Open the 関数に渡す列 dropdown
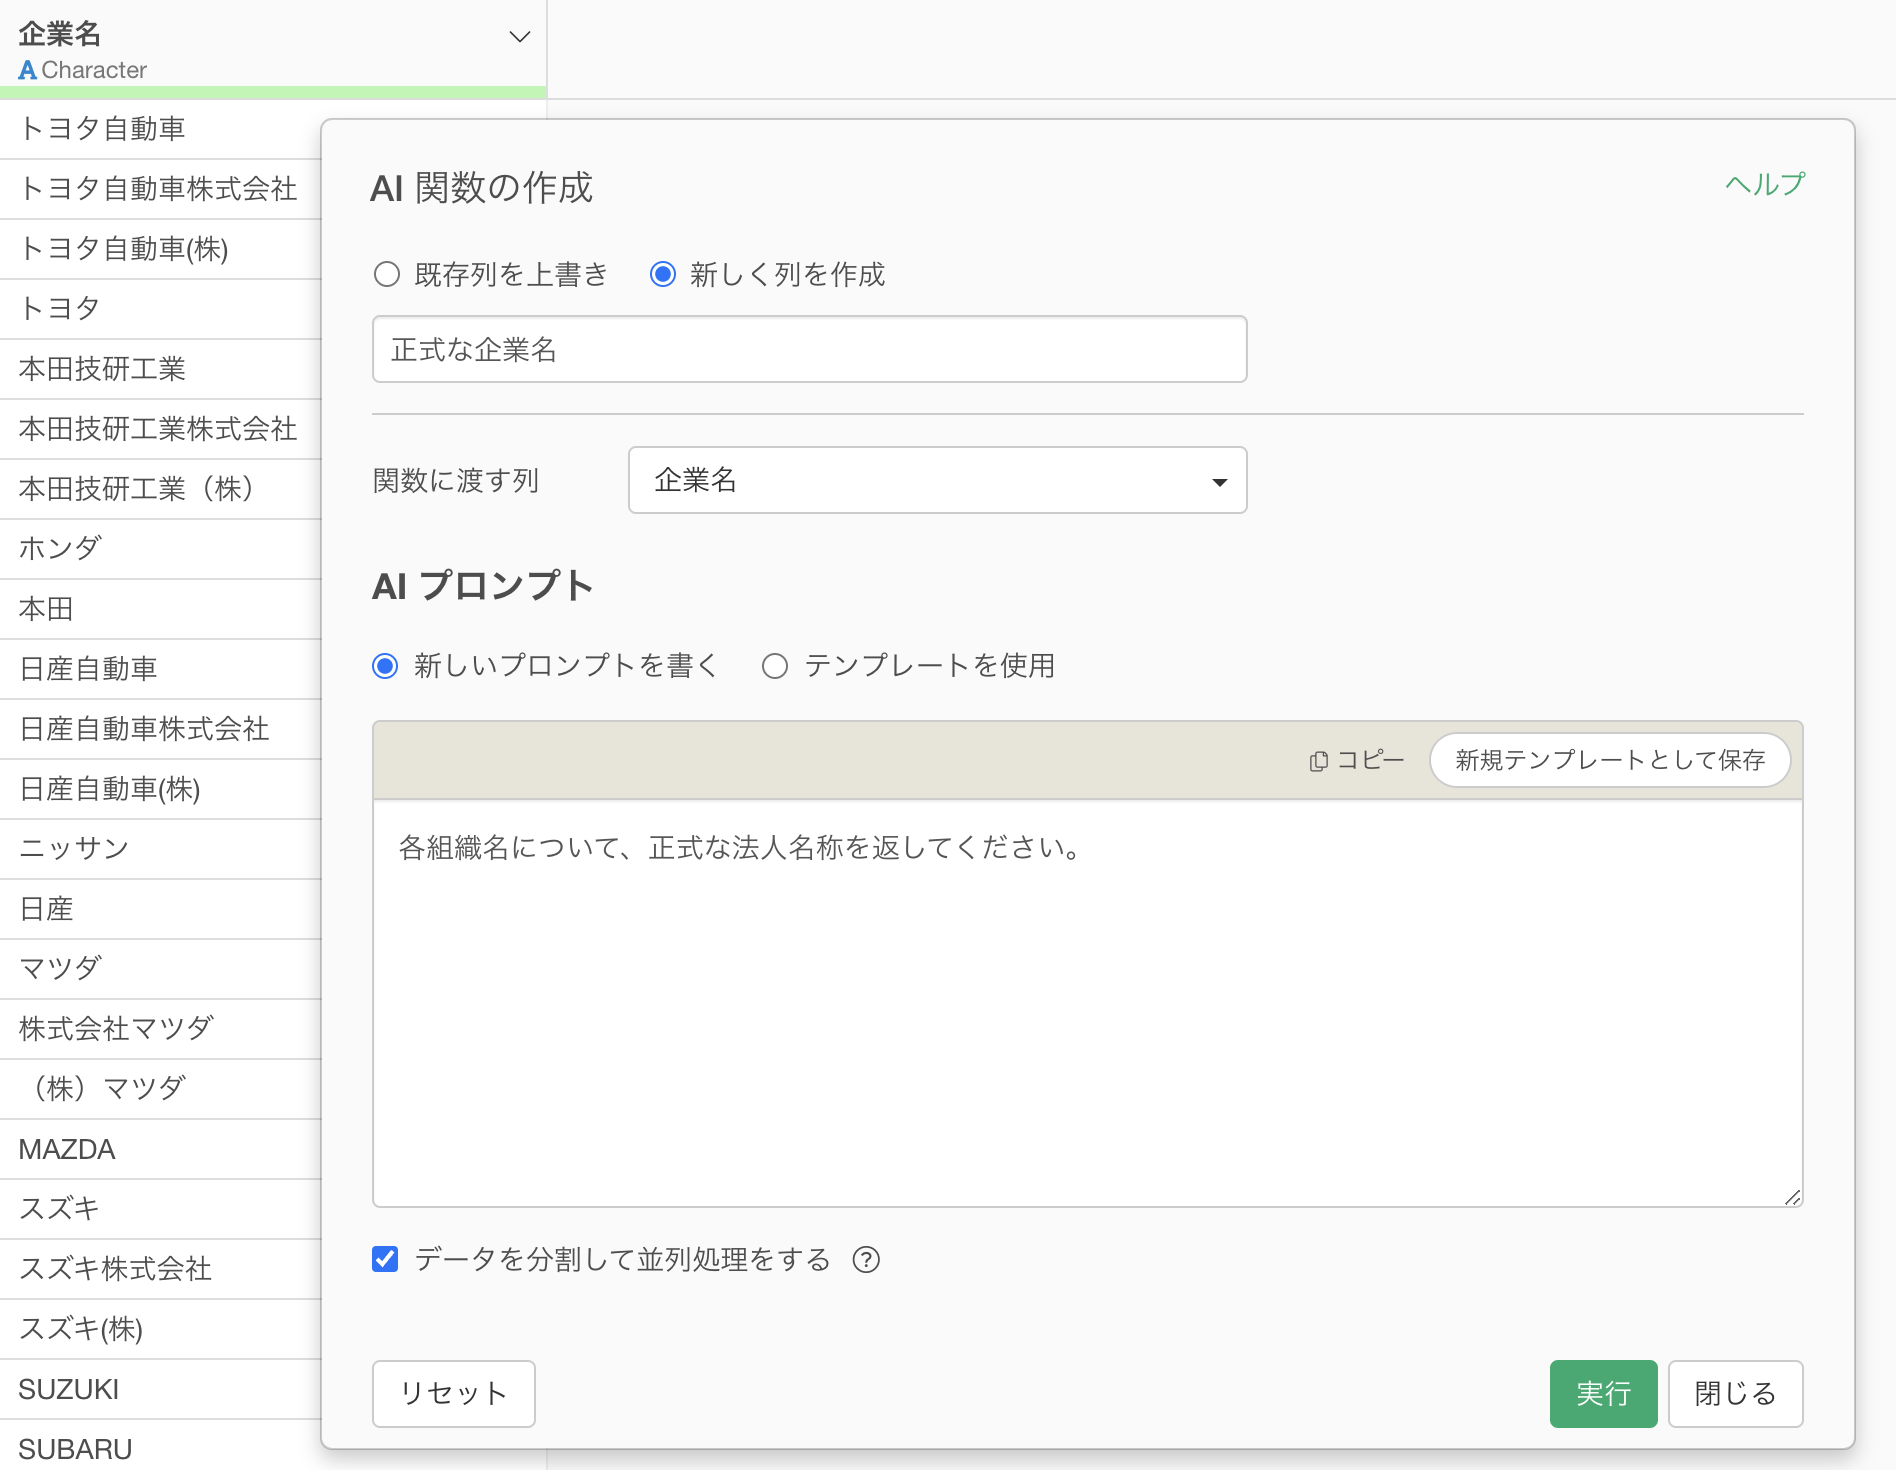 937,480
